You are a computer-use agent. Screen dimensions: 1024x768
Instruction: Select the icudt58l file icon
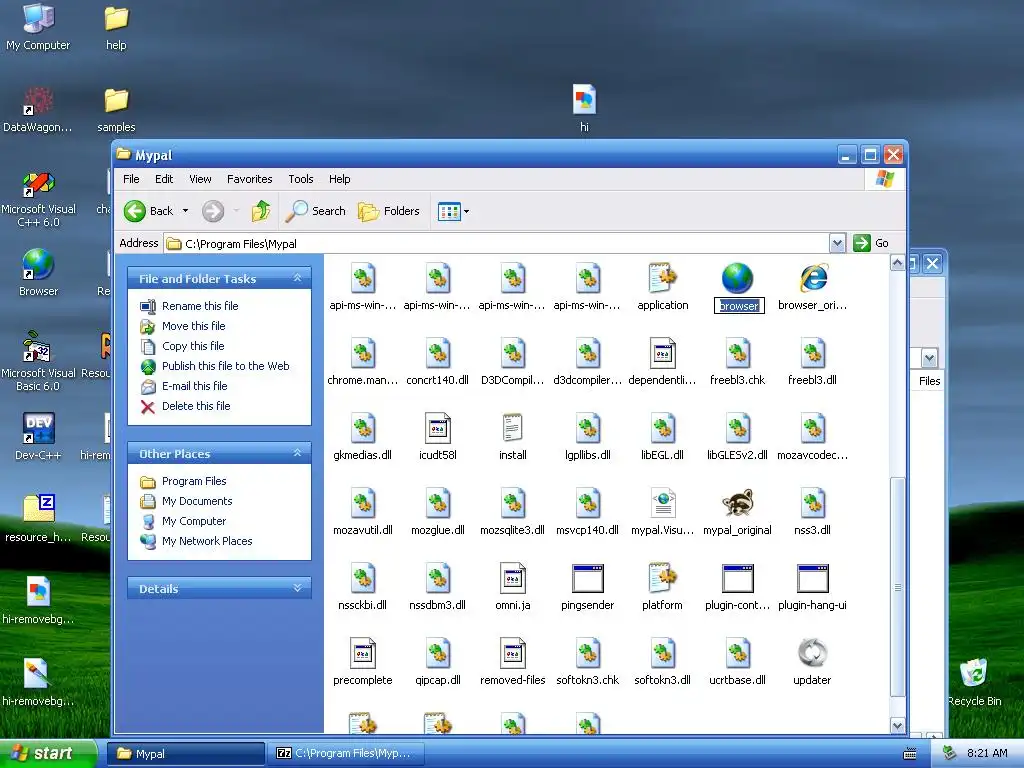tap(438, 428)
